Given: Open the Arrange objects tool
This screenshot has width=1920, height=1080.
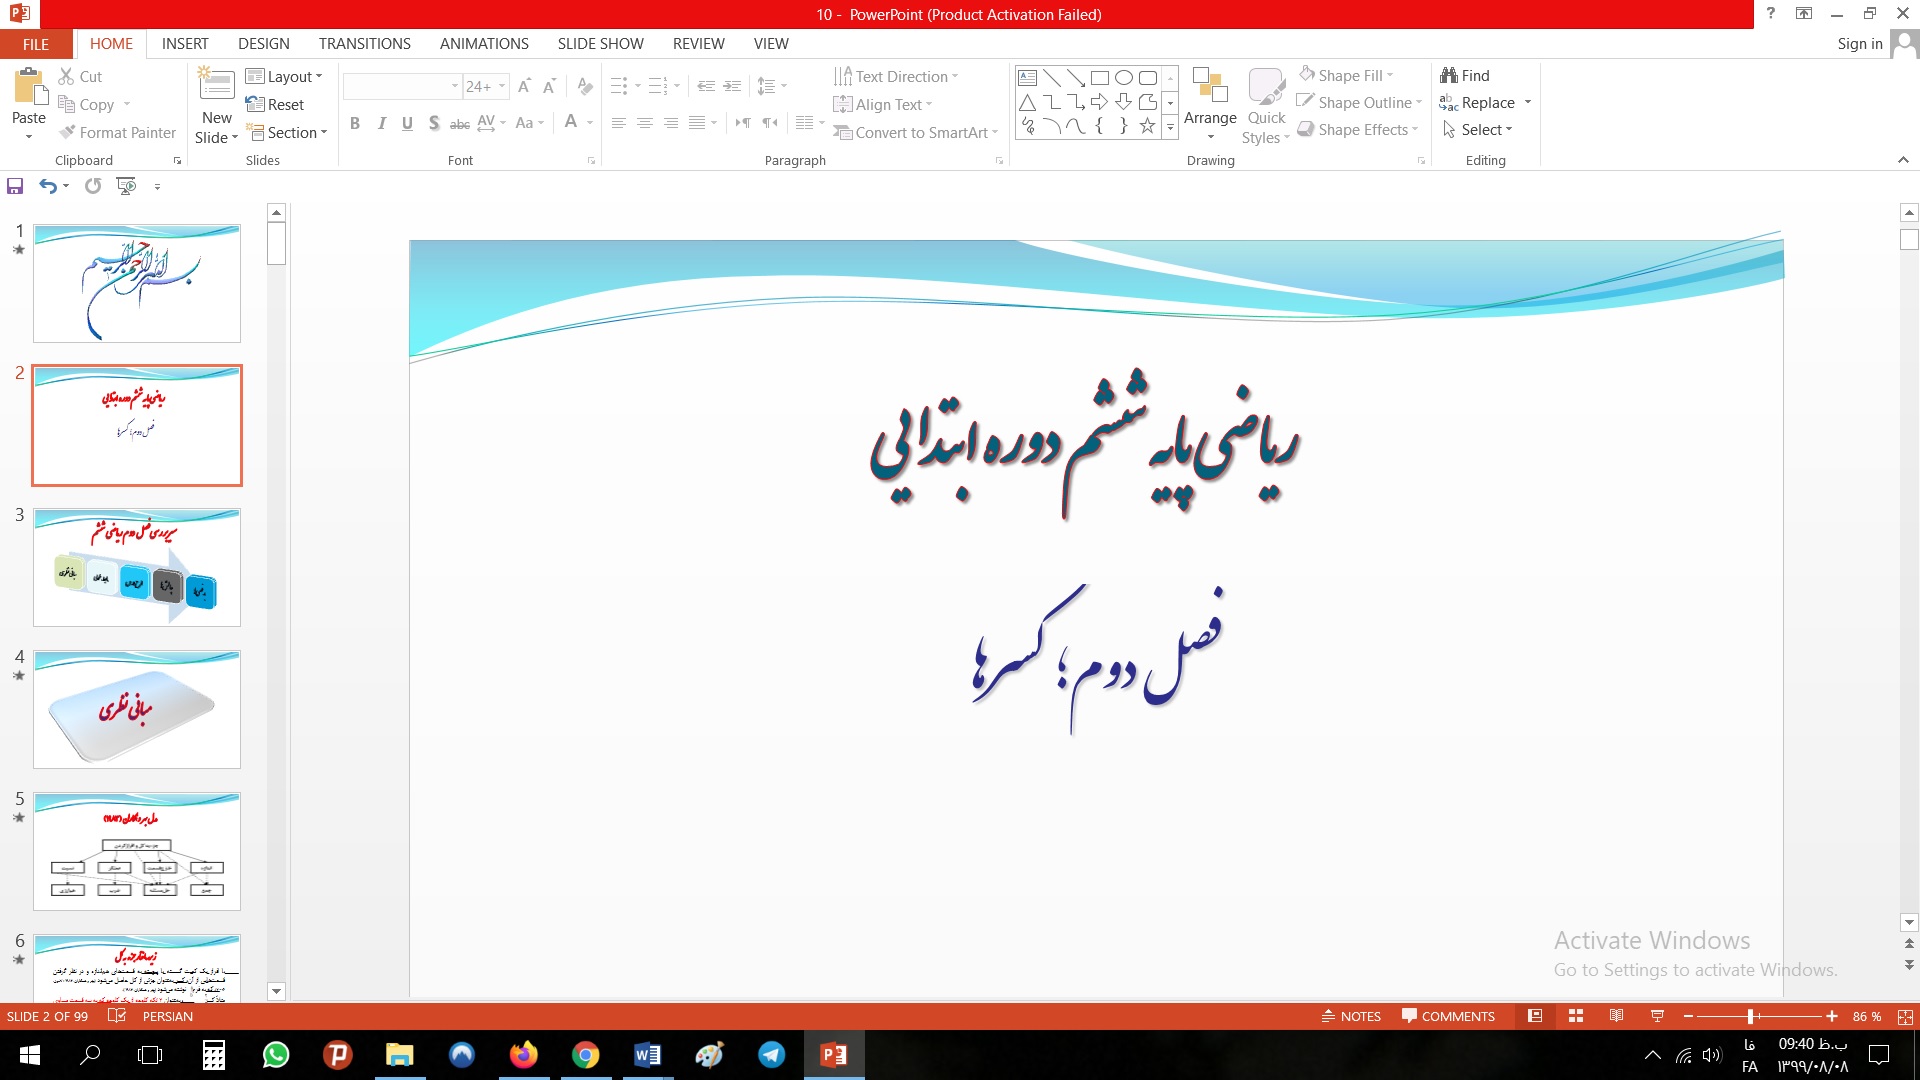Looking at the screenshot, I should [1210, 100].
